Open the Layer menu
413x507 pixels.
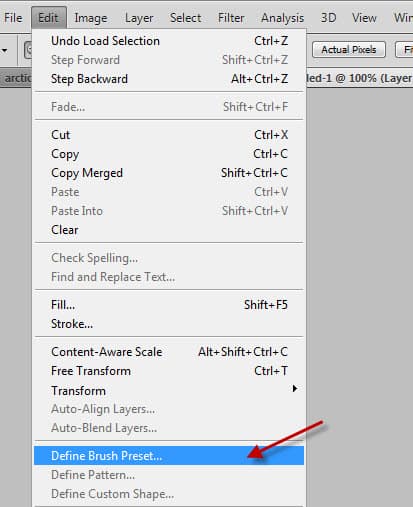coord(139,18)
